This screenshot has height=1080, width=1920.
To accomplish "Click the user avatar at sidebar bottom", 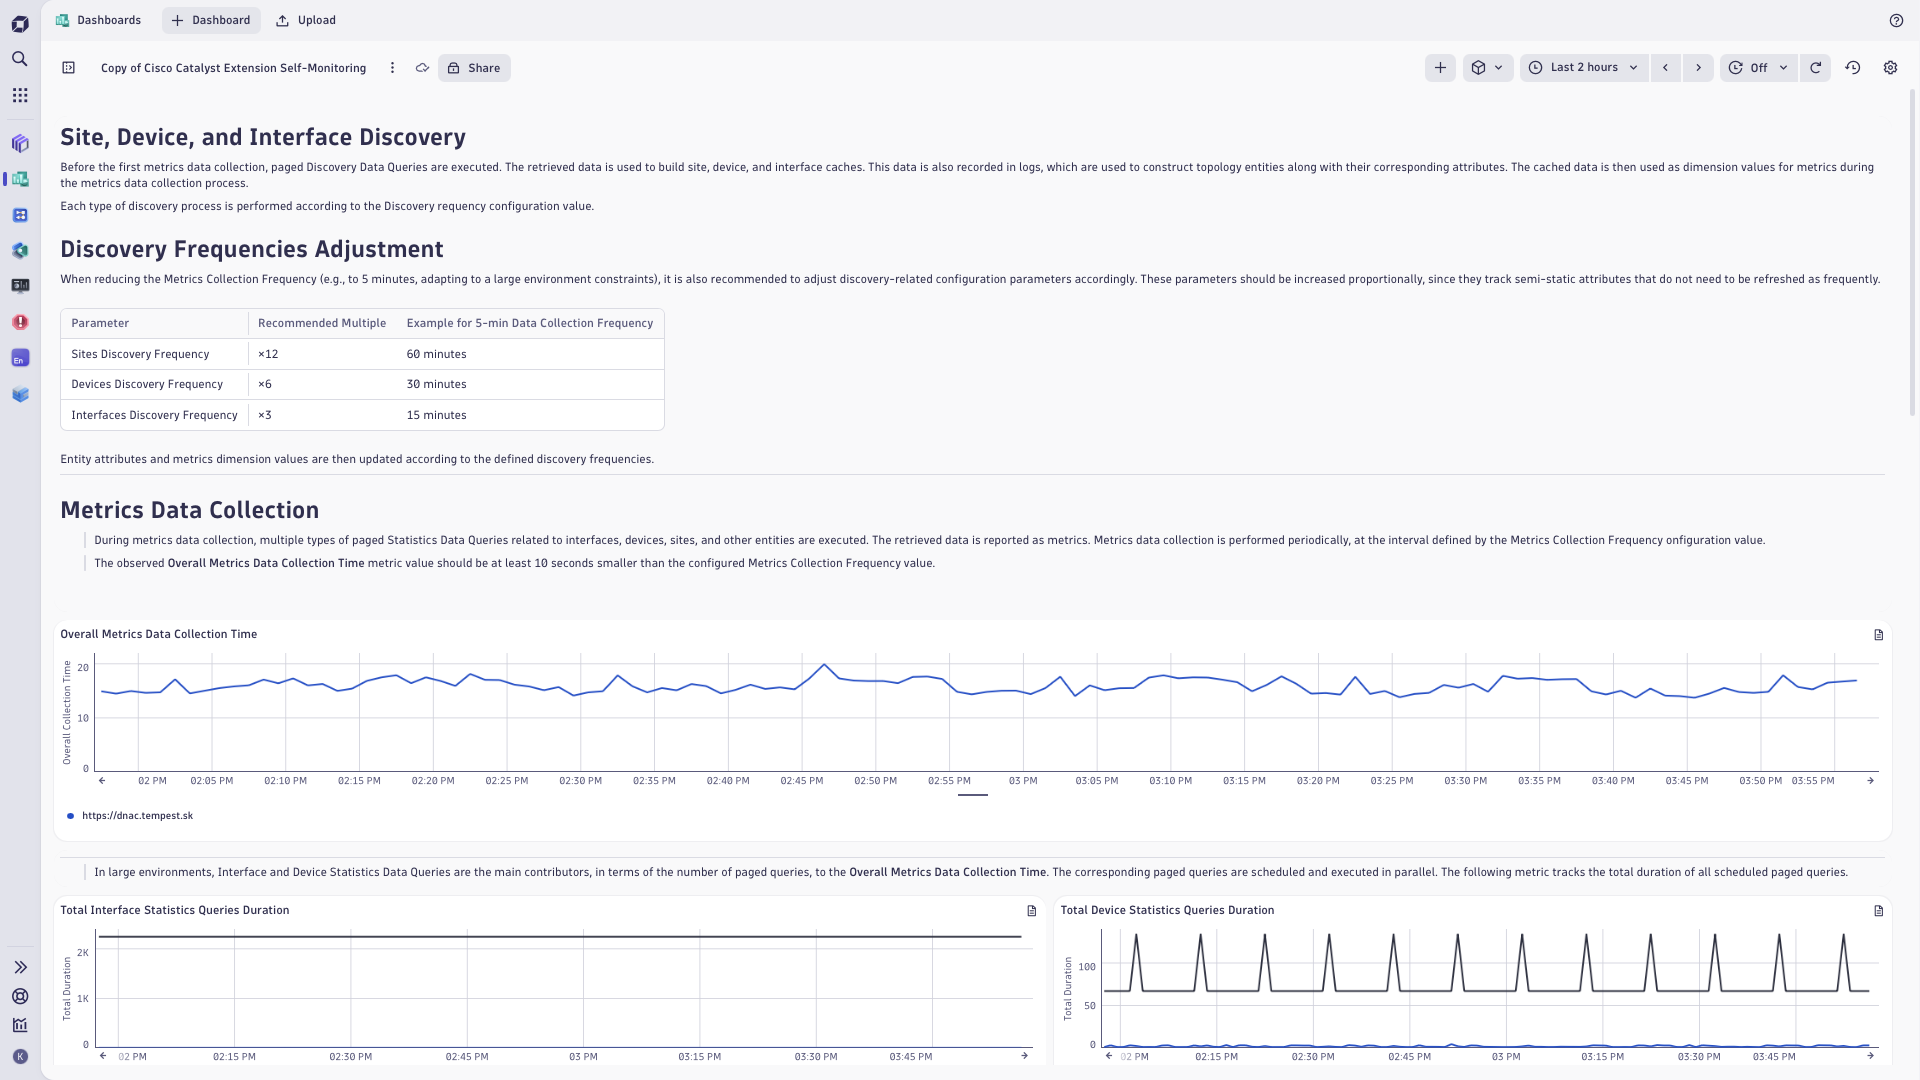I will (x=20, y=1056).
